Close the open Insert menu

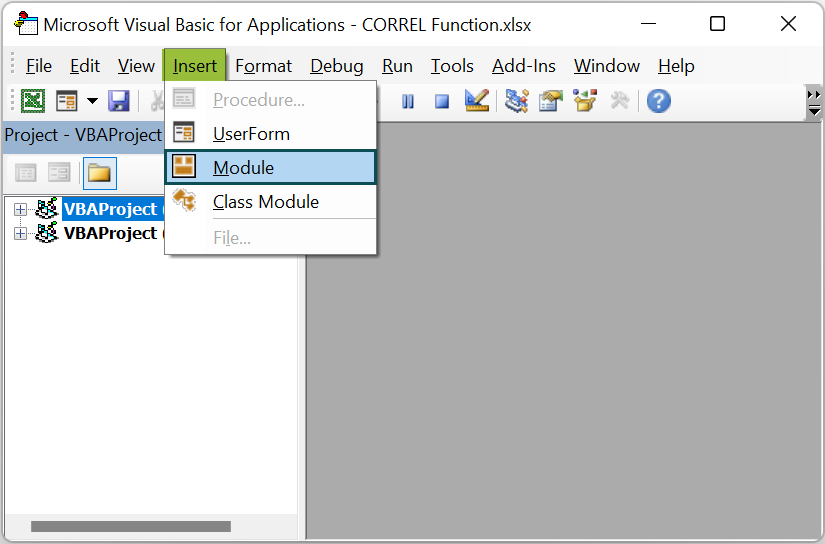pos(195,65)
